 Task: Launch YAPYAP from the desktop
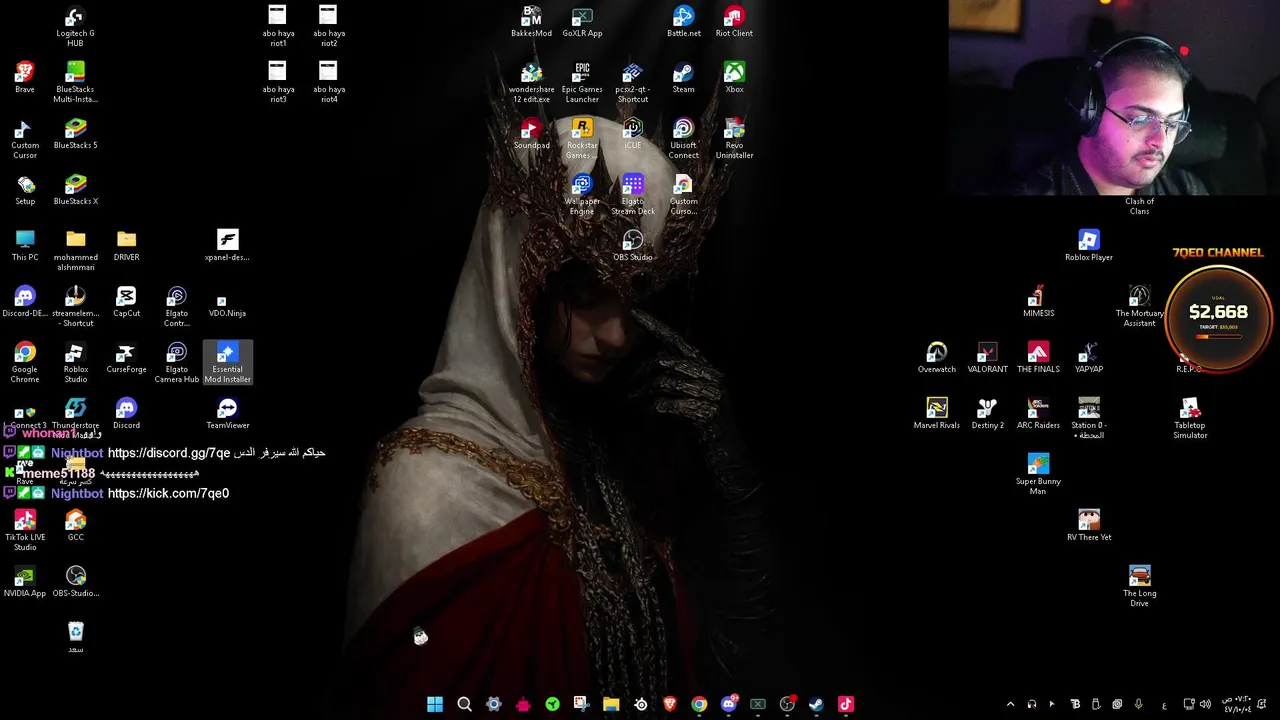click(1089, 358)
